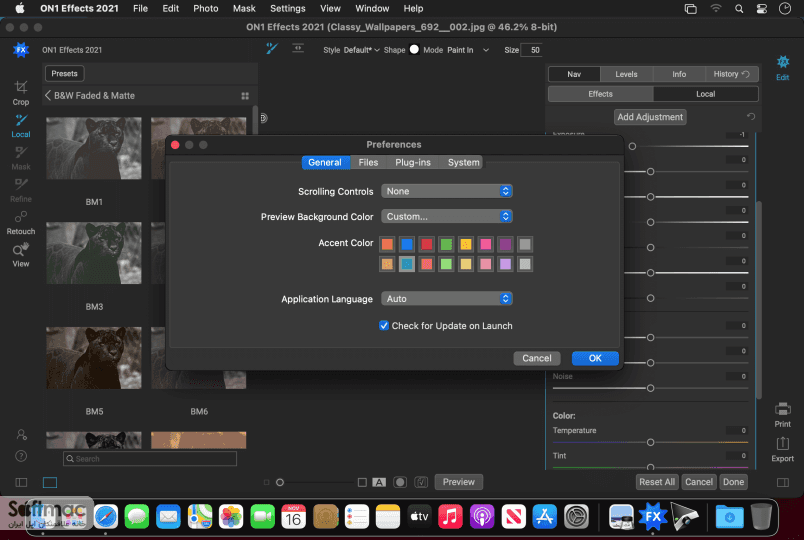Switch to the History tab
The height and width of the screenshot is (540, 804).
pyautogui.click(x=731, y=74)
